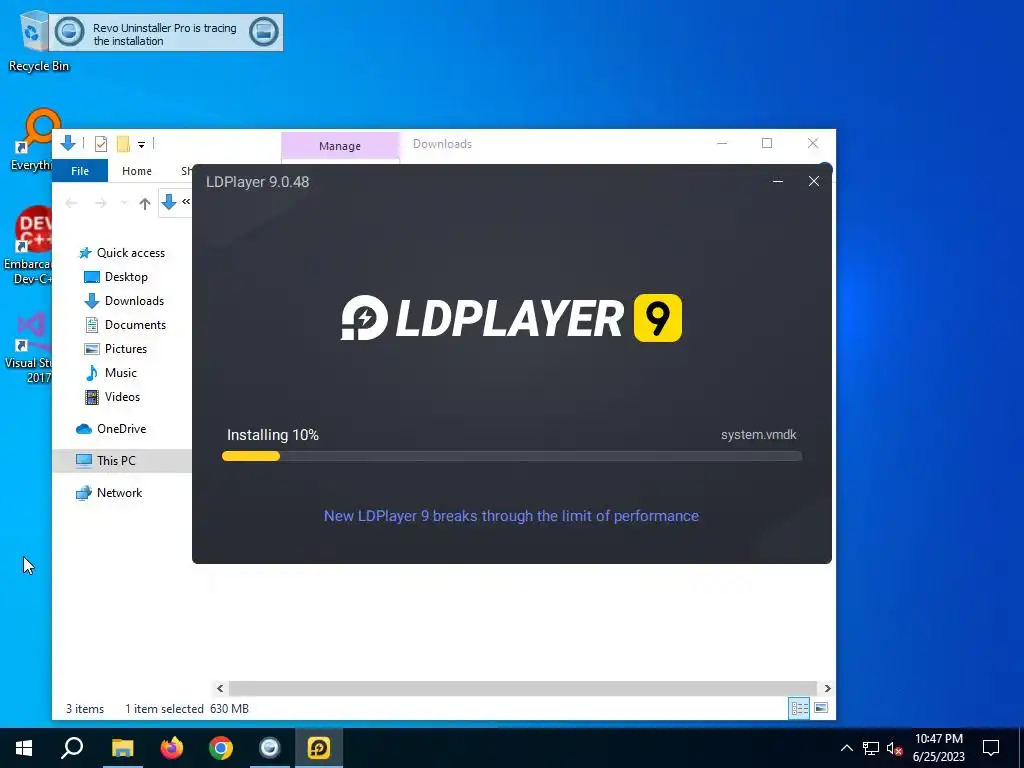The height and width of the screenshot is (768, 1024).
Task: Minimize the Downloads Explorer window
Action: [x=722, y=143]
